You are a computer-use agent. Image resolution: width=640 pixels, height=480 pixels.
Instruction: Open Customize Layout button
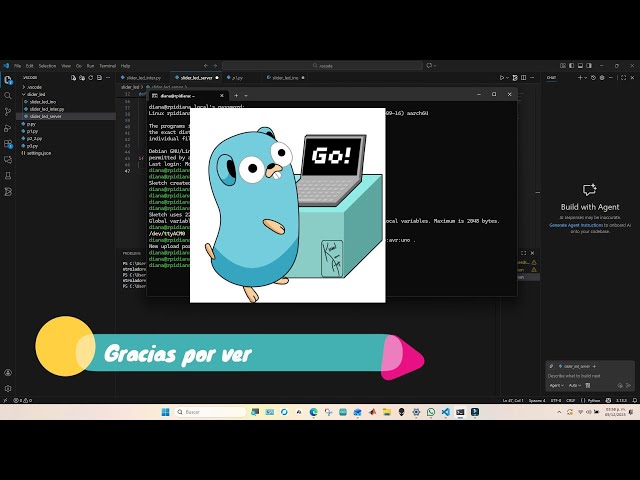(x=563, y=65)
